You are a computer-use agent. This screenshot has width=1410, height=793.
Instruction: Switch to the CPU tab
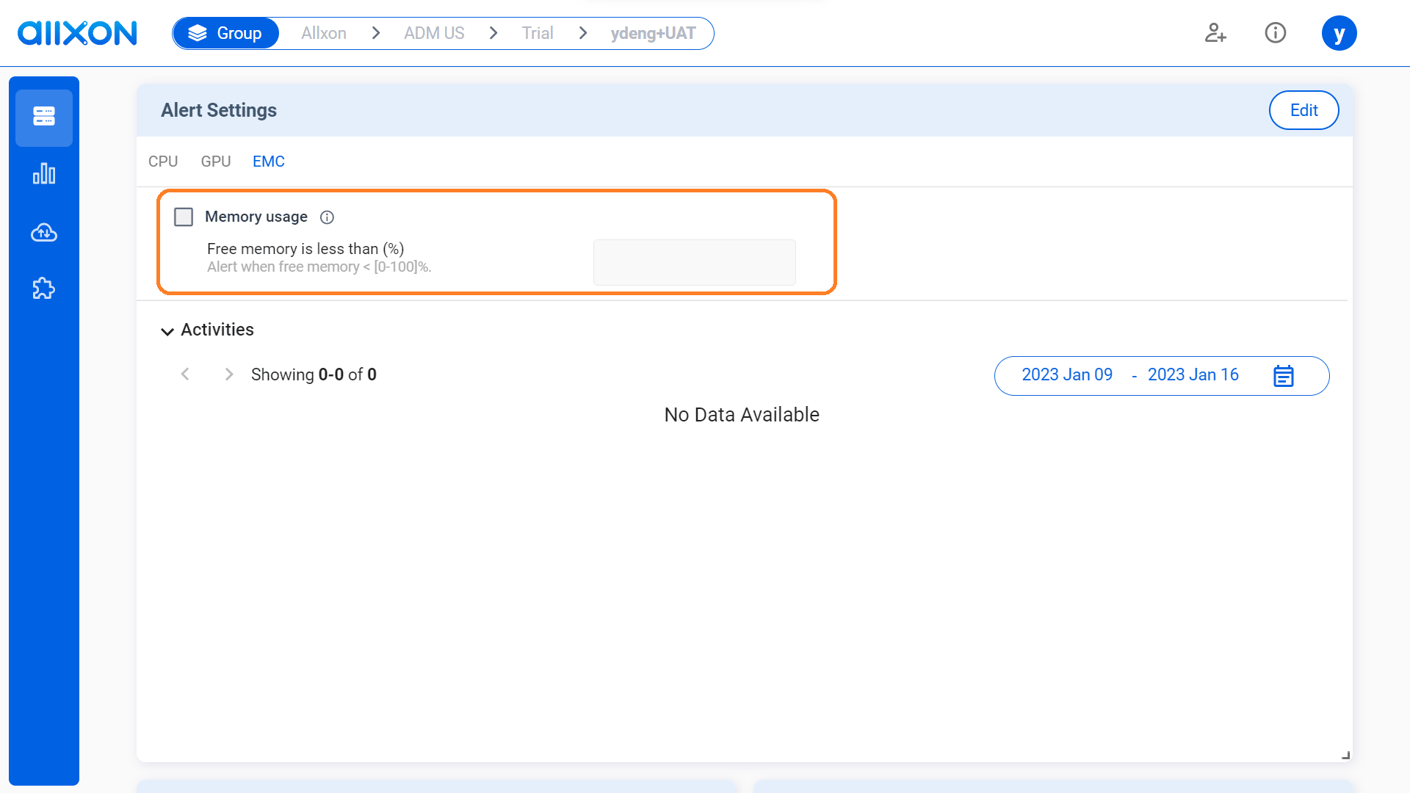pyautogui.click(x=163, y=161)
